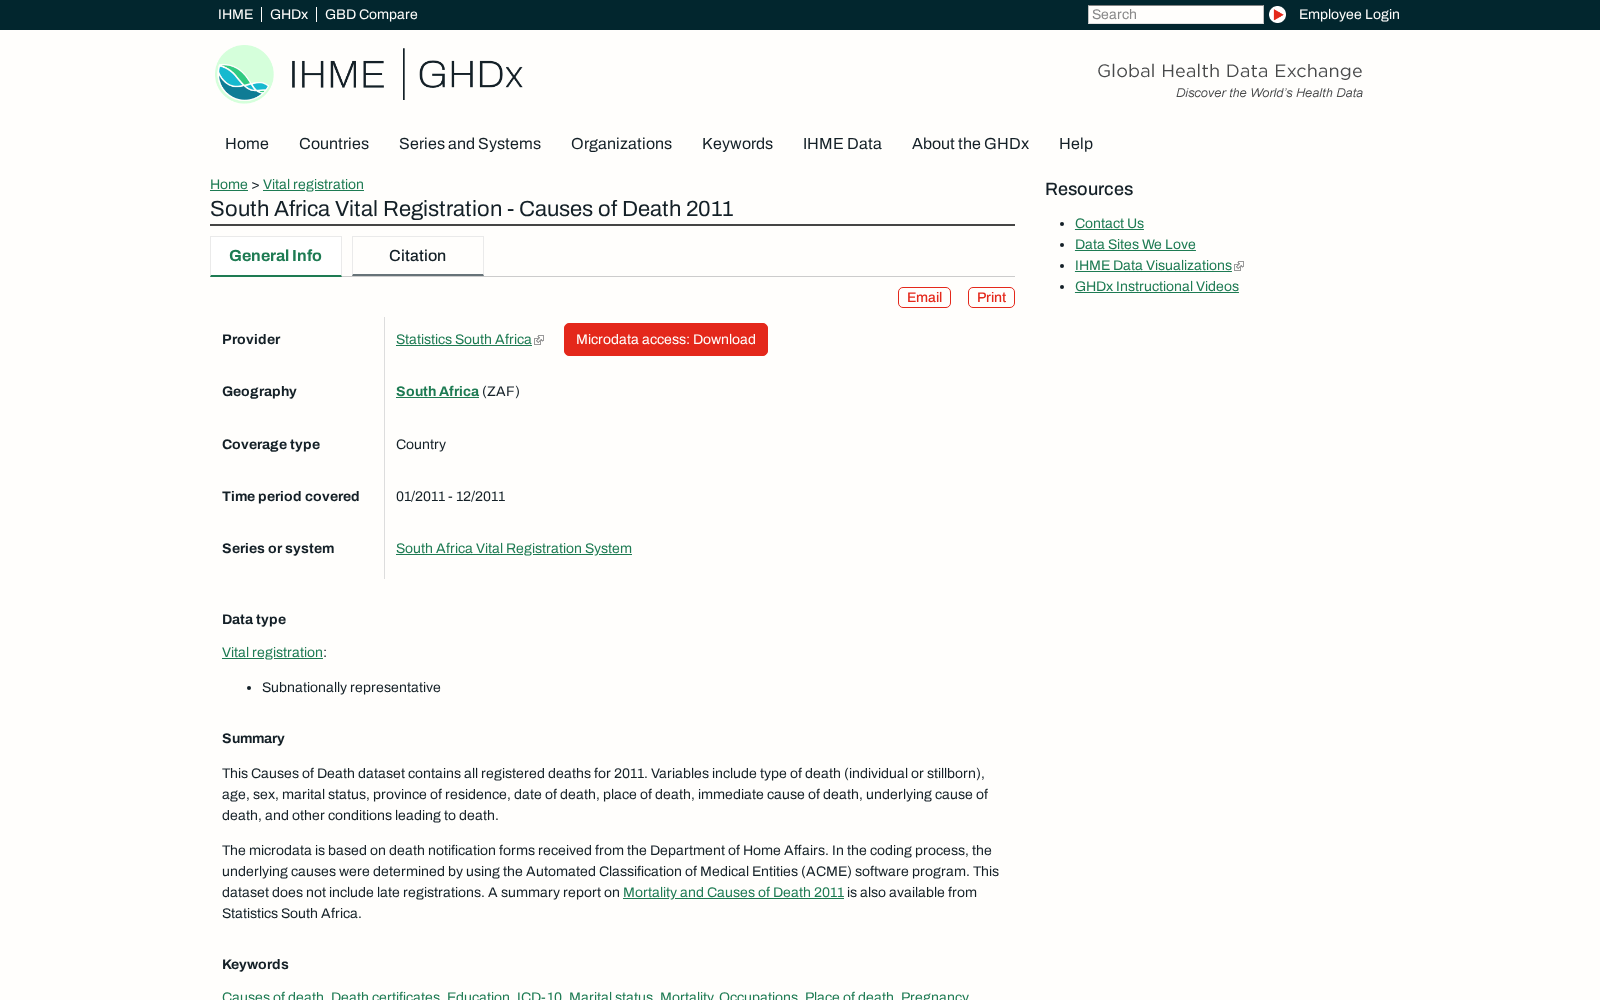Open GHDx Instructional Videos link
1600x1000 pixels.
click(1157, 287)
